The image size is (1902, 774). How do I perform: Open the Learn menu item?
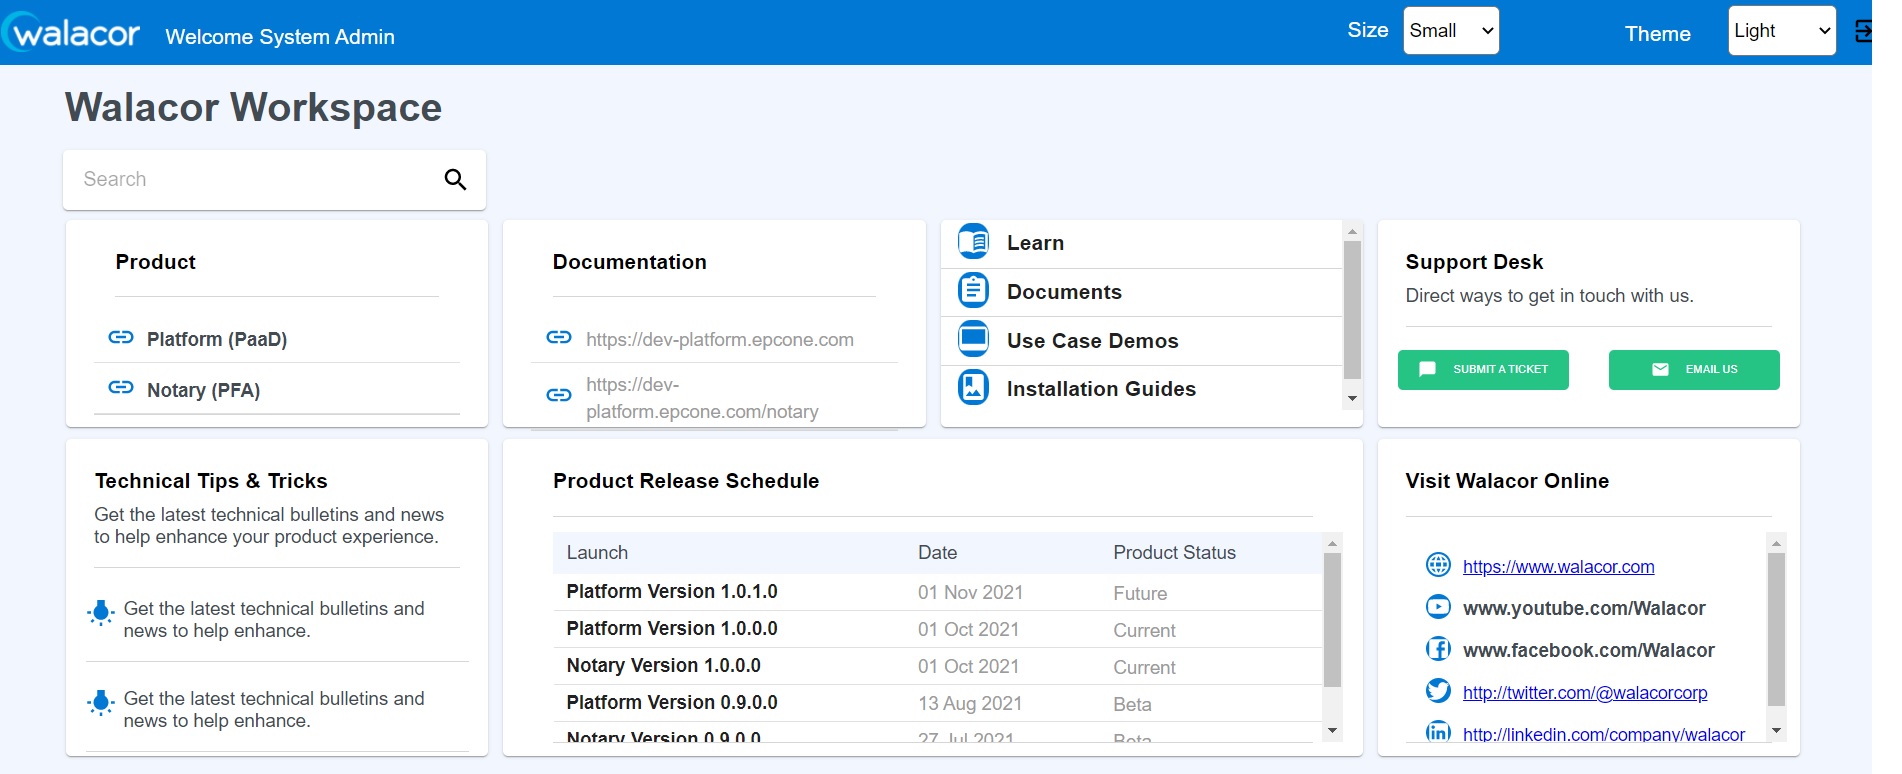click(x=1035, y=243)
